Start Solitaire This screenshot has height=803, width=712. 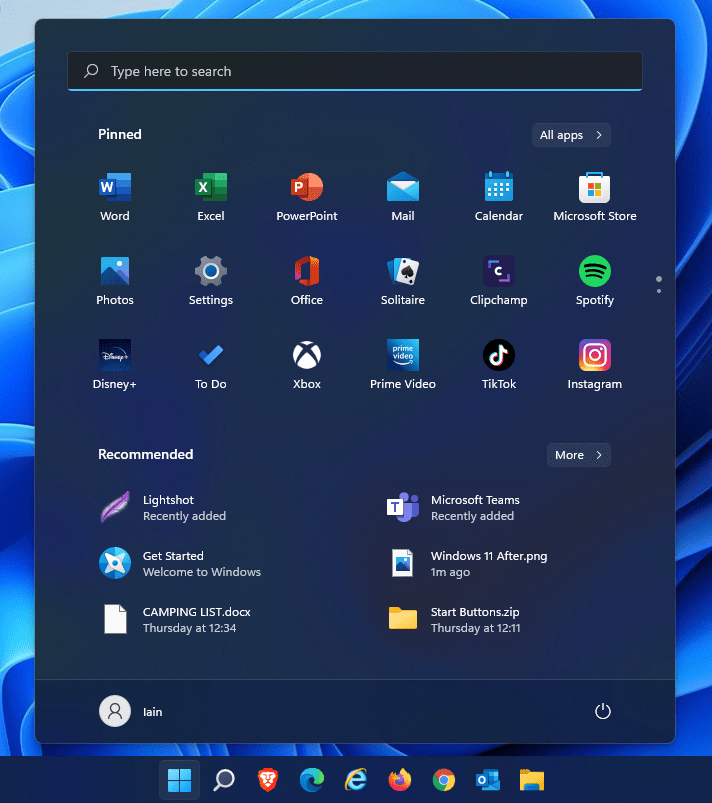coord(403,280)
